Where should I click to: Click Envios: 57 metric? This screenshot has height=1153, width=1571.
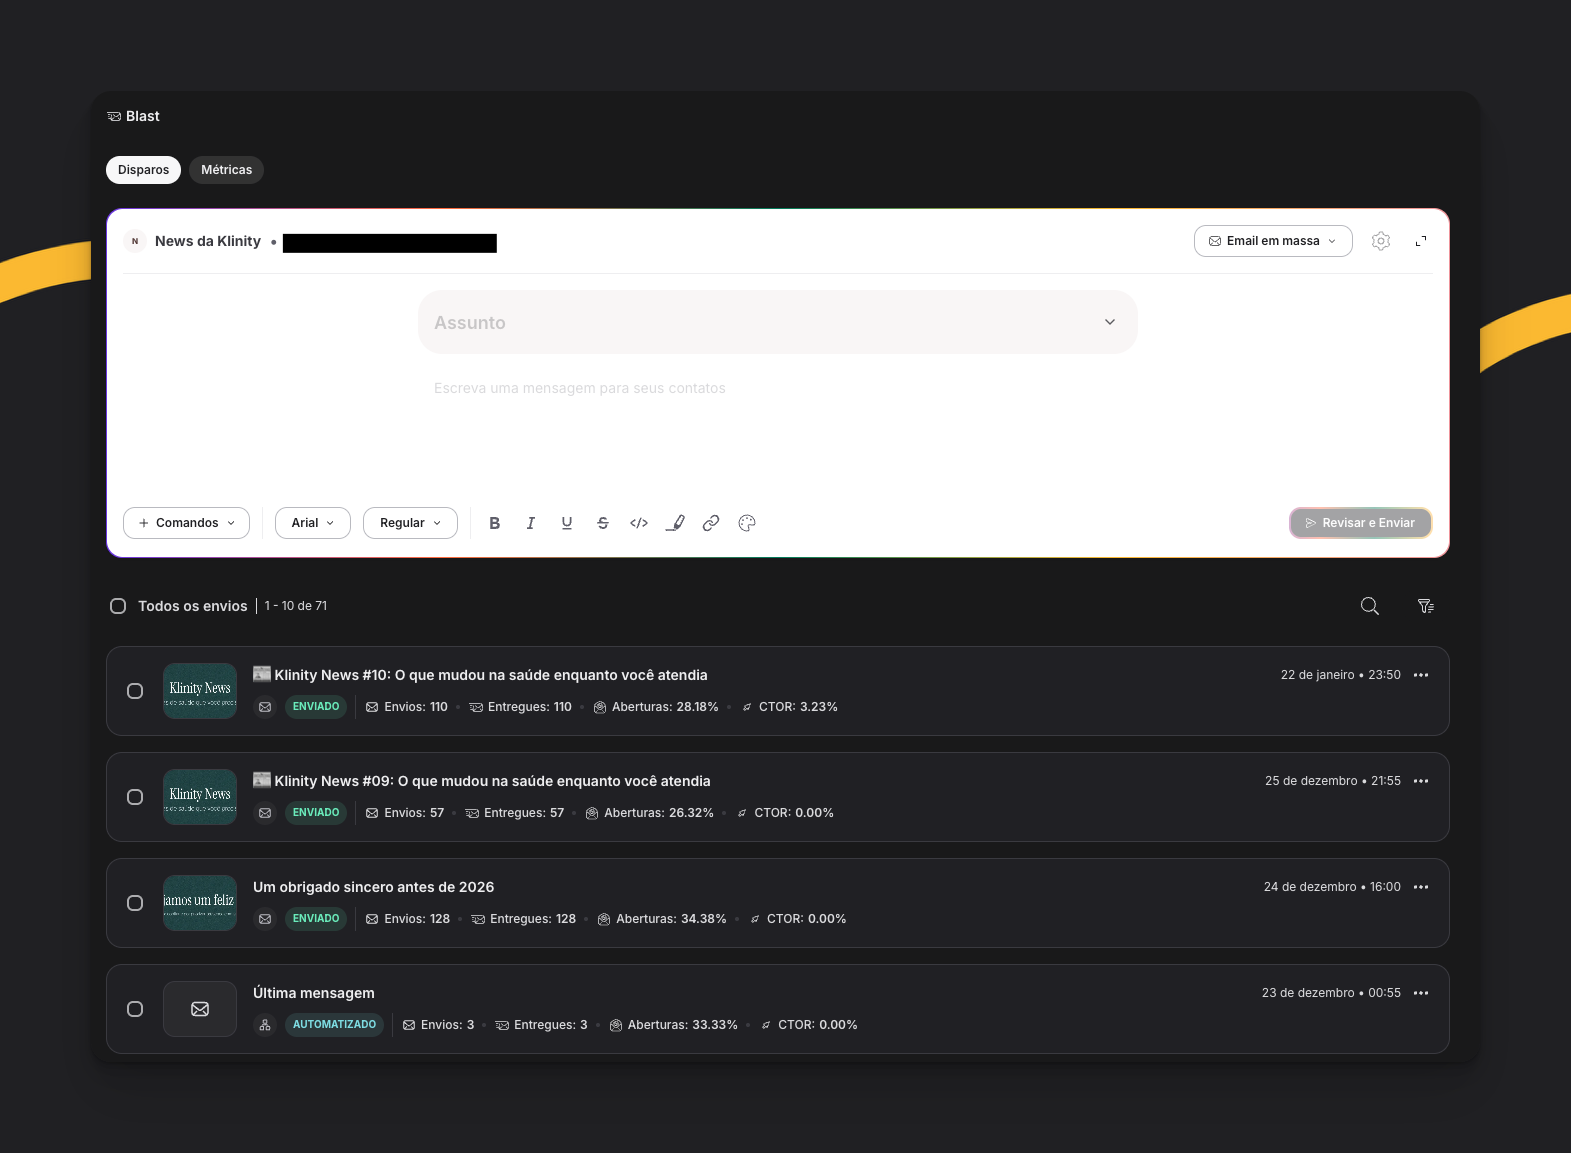(405, 813)
